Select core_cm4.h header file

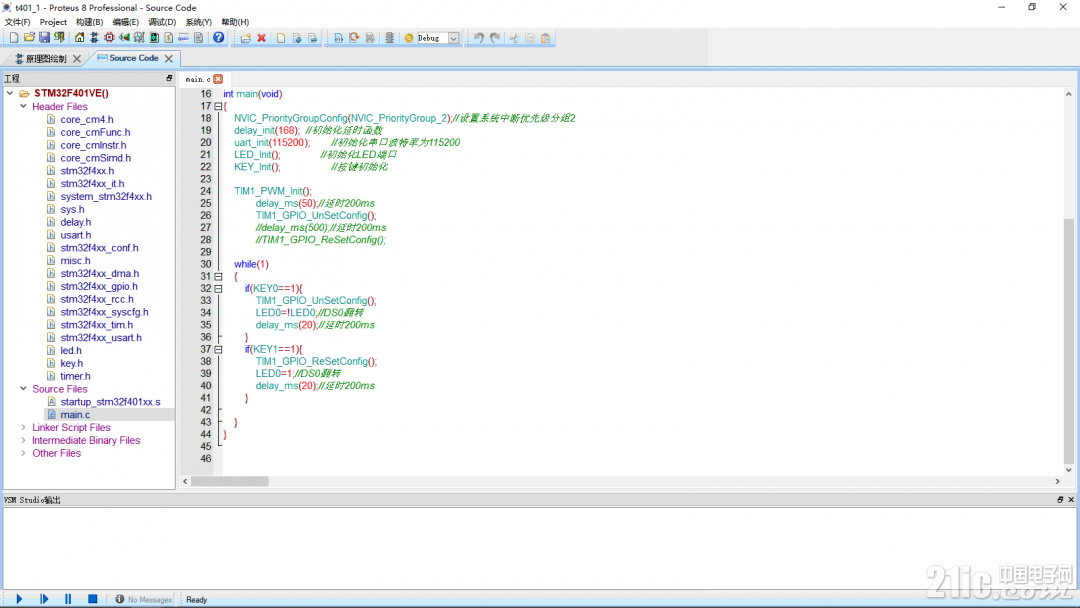point(87,119)
